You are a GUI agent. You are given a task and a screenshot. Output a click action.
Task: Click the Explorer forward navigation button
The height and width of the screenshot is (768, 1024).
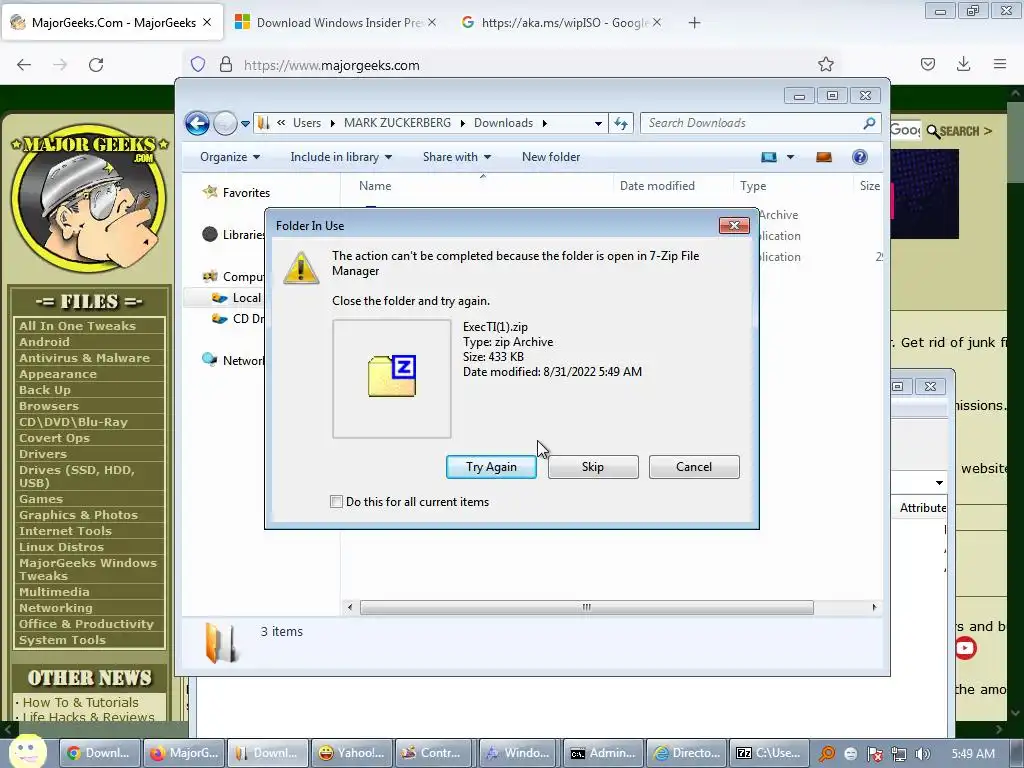(x=225, y=123)
